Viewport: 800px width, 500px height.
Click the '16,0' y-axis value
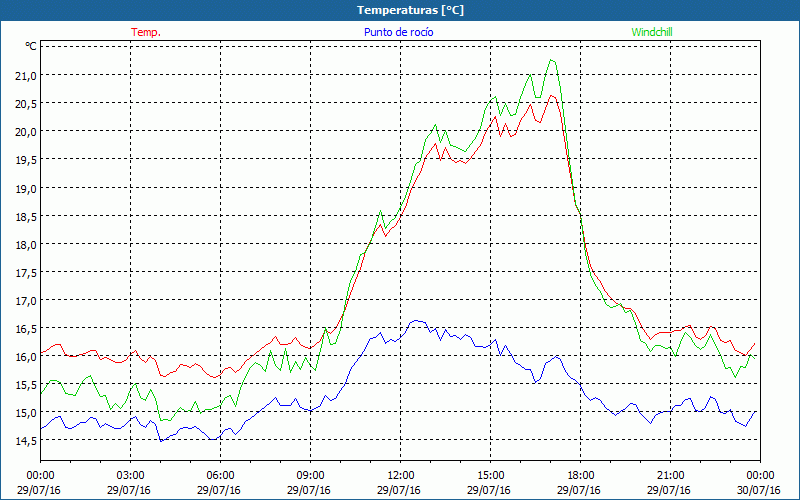pos(27,357)
